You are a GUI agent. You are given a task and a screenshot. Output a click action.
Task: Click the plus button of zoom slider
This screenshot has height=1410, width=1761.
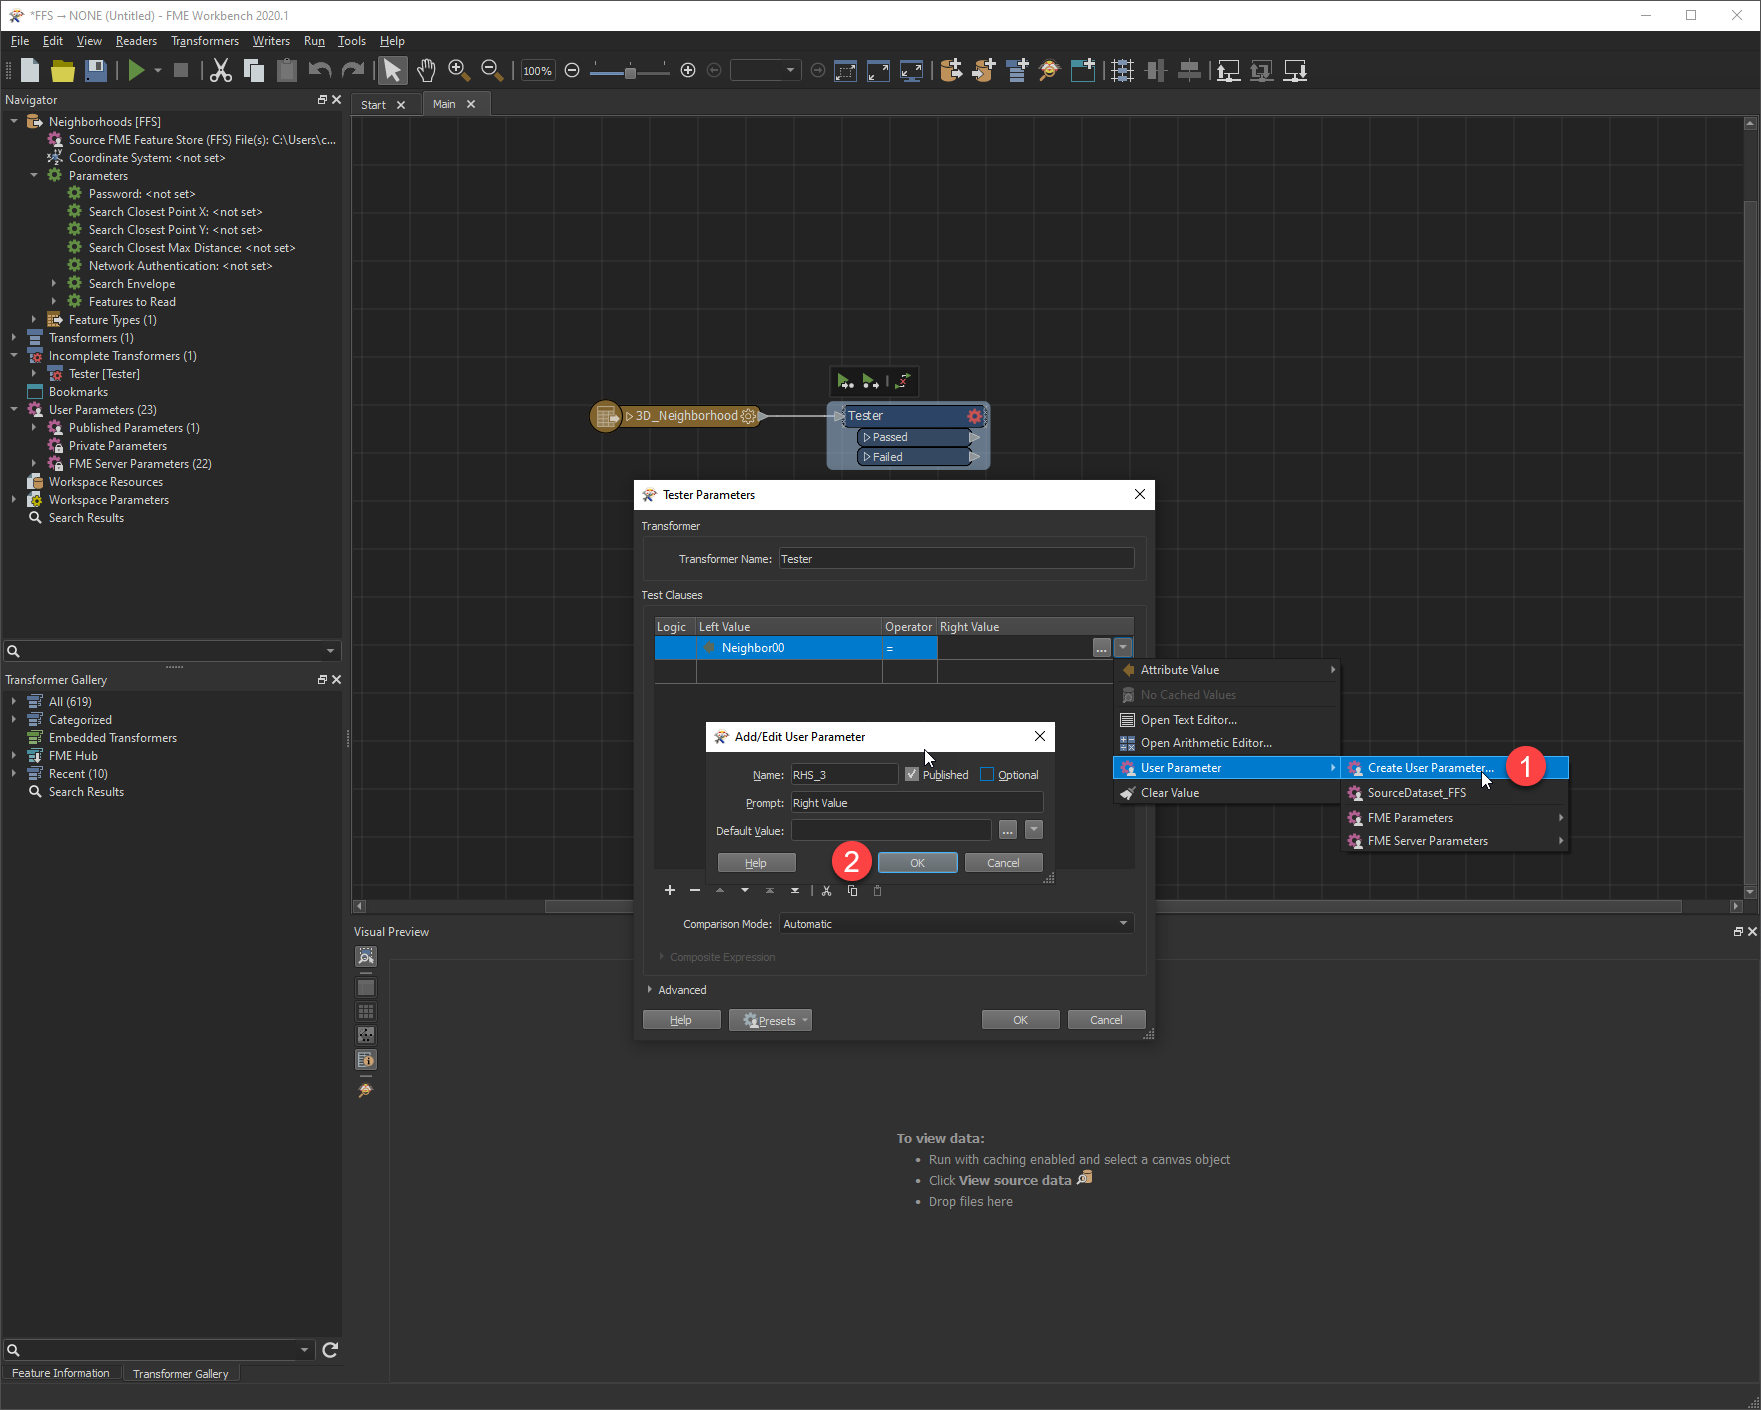pyautogui.click(x=688, y=70)
